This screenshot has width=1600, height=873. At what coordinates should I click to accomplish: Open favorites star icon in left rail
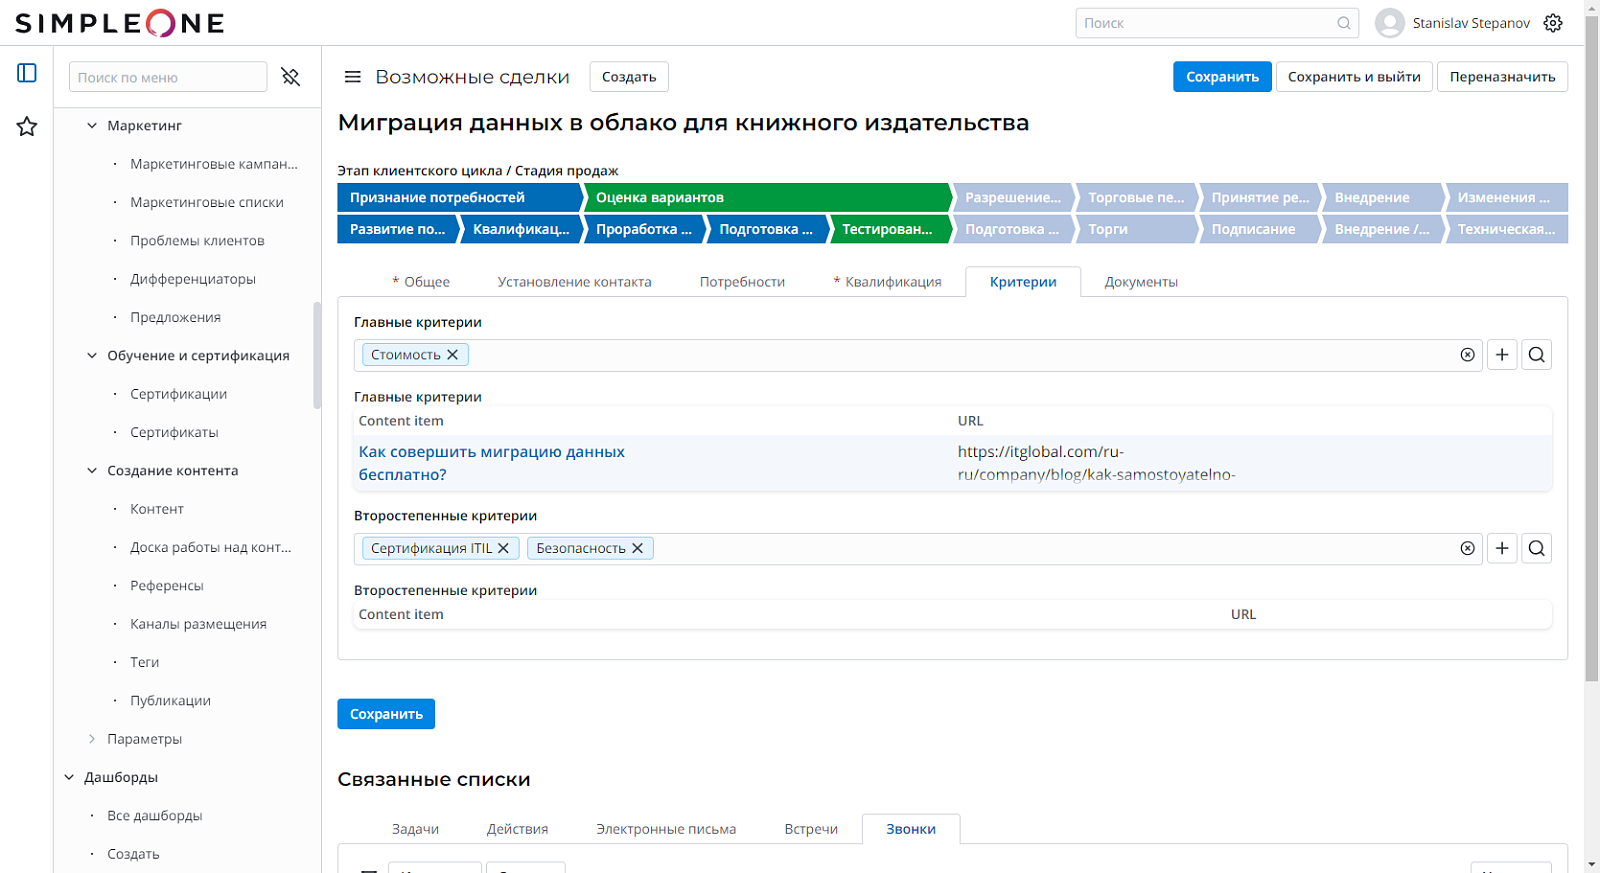[x=27, y=126]
